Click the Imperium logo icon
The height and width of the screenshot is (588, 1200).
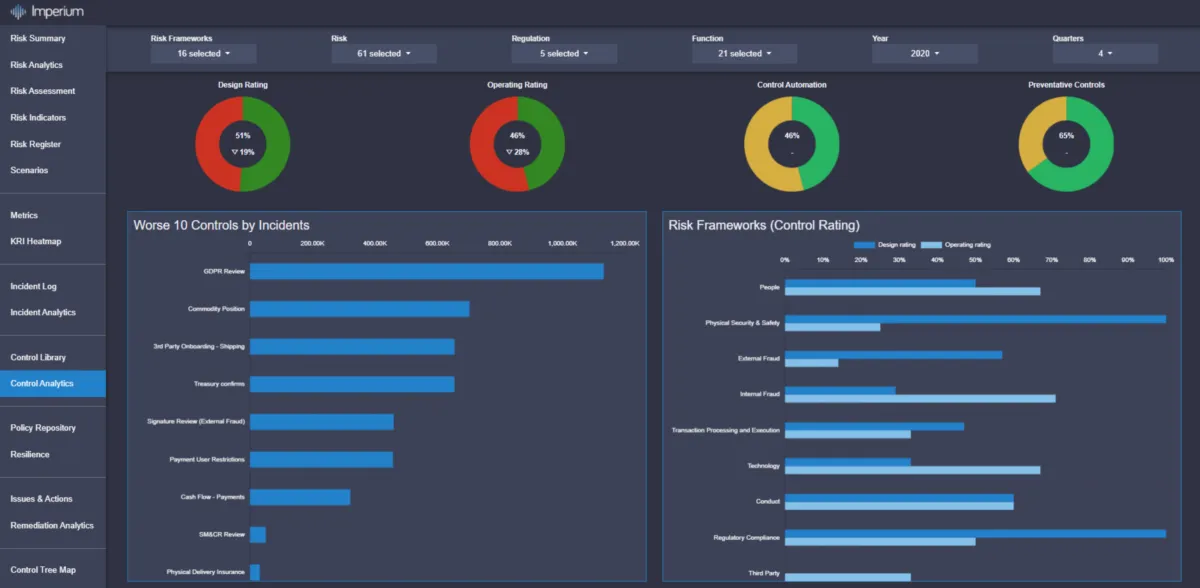pyautogui.click(x=17, y=12)
